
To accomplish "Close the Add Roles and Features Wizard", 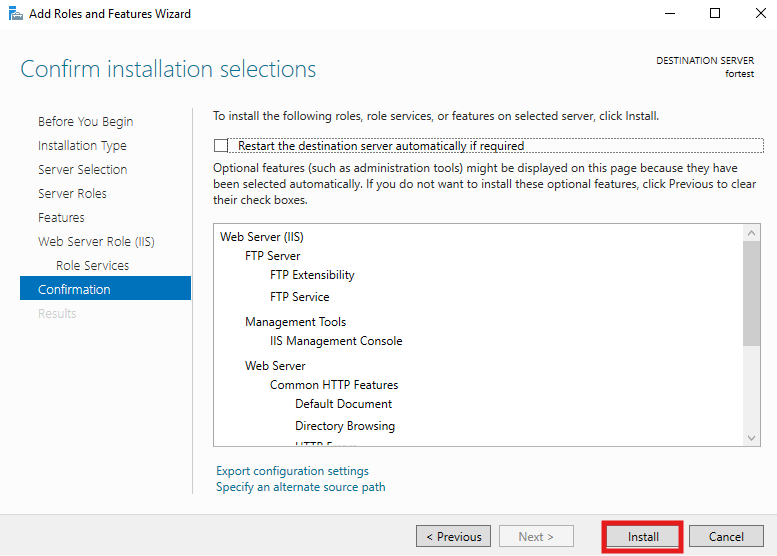I will point(761,13).
